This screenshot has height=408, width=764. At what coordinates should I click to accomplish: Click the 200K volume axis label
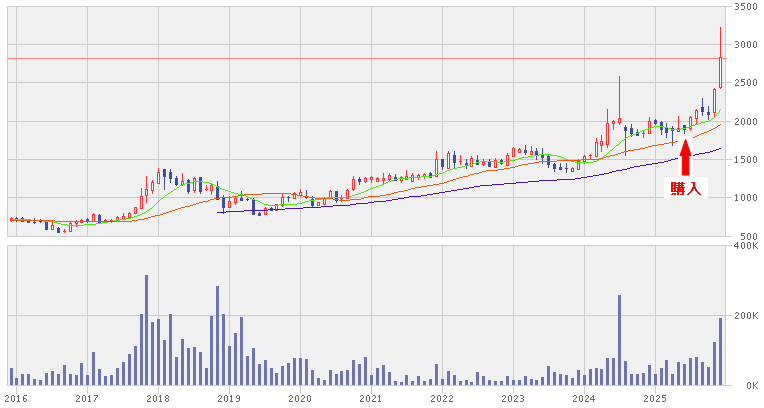point(744,316)
